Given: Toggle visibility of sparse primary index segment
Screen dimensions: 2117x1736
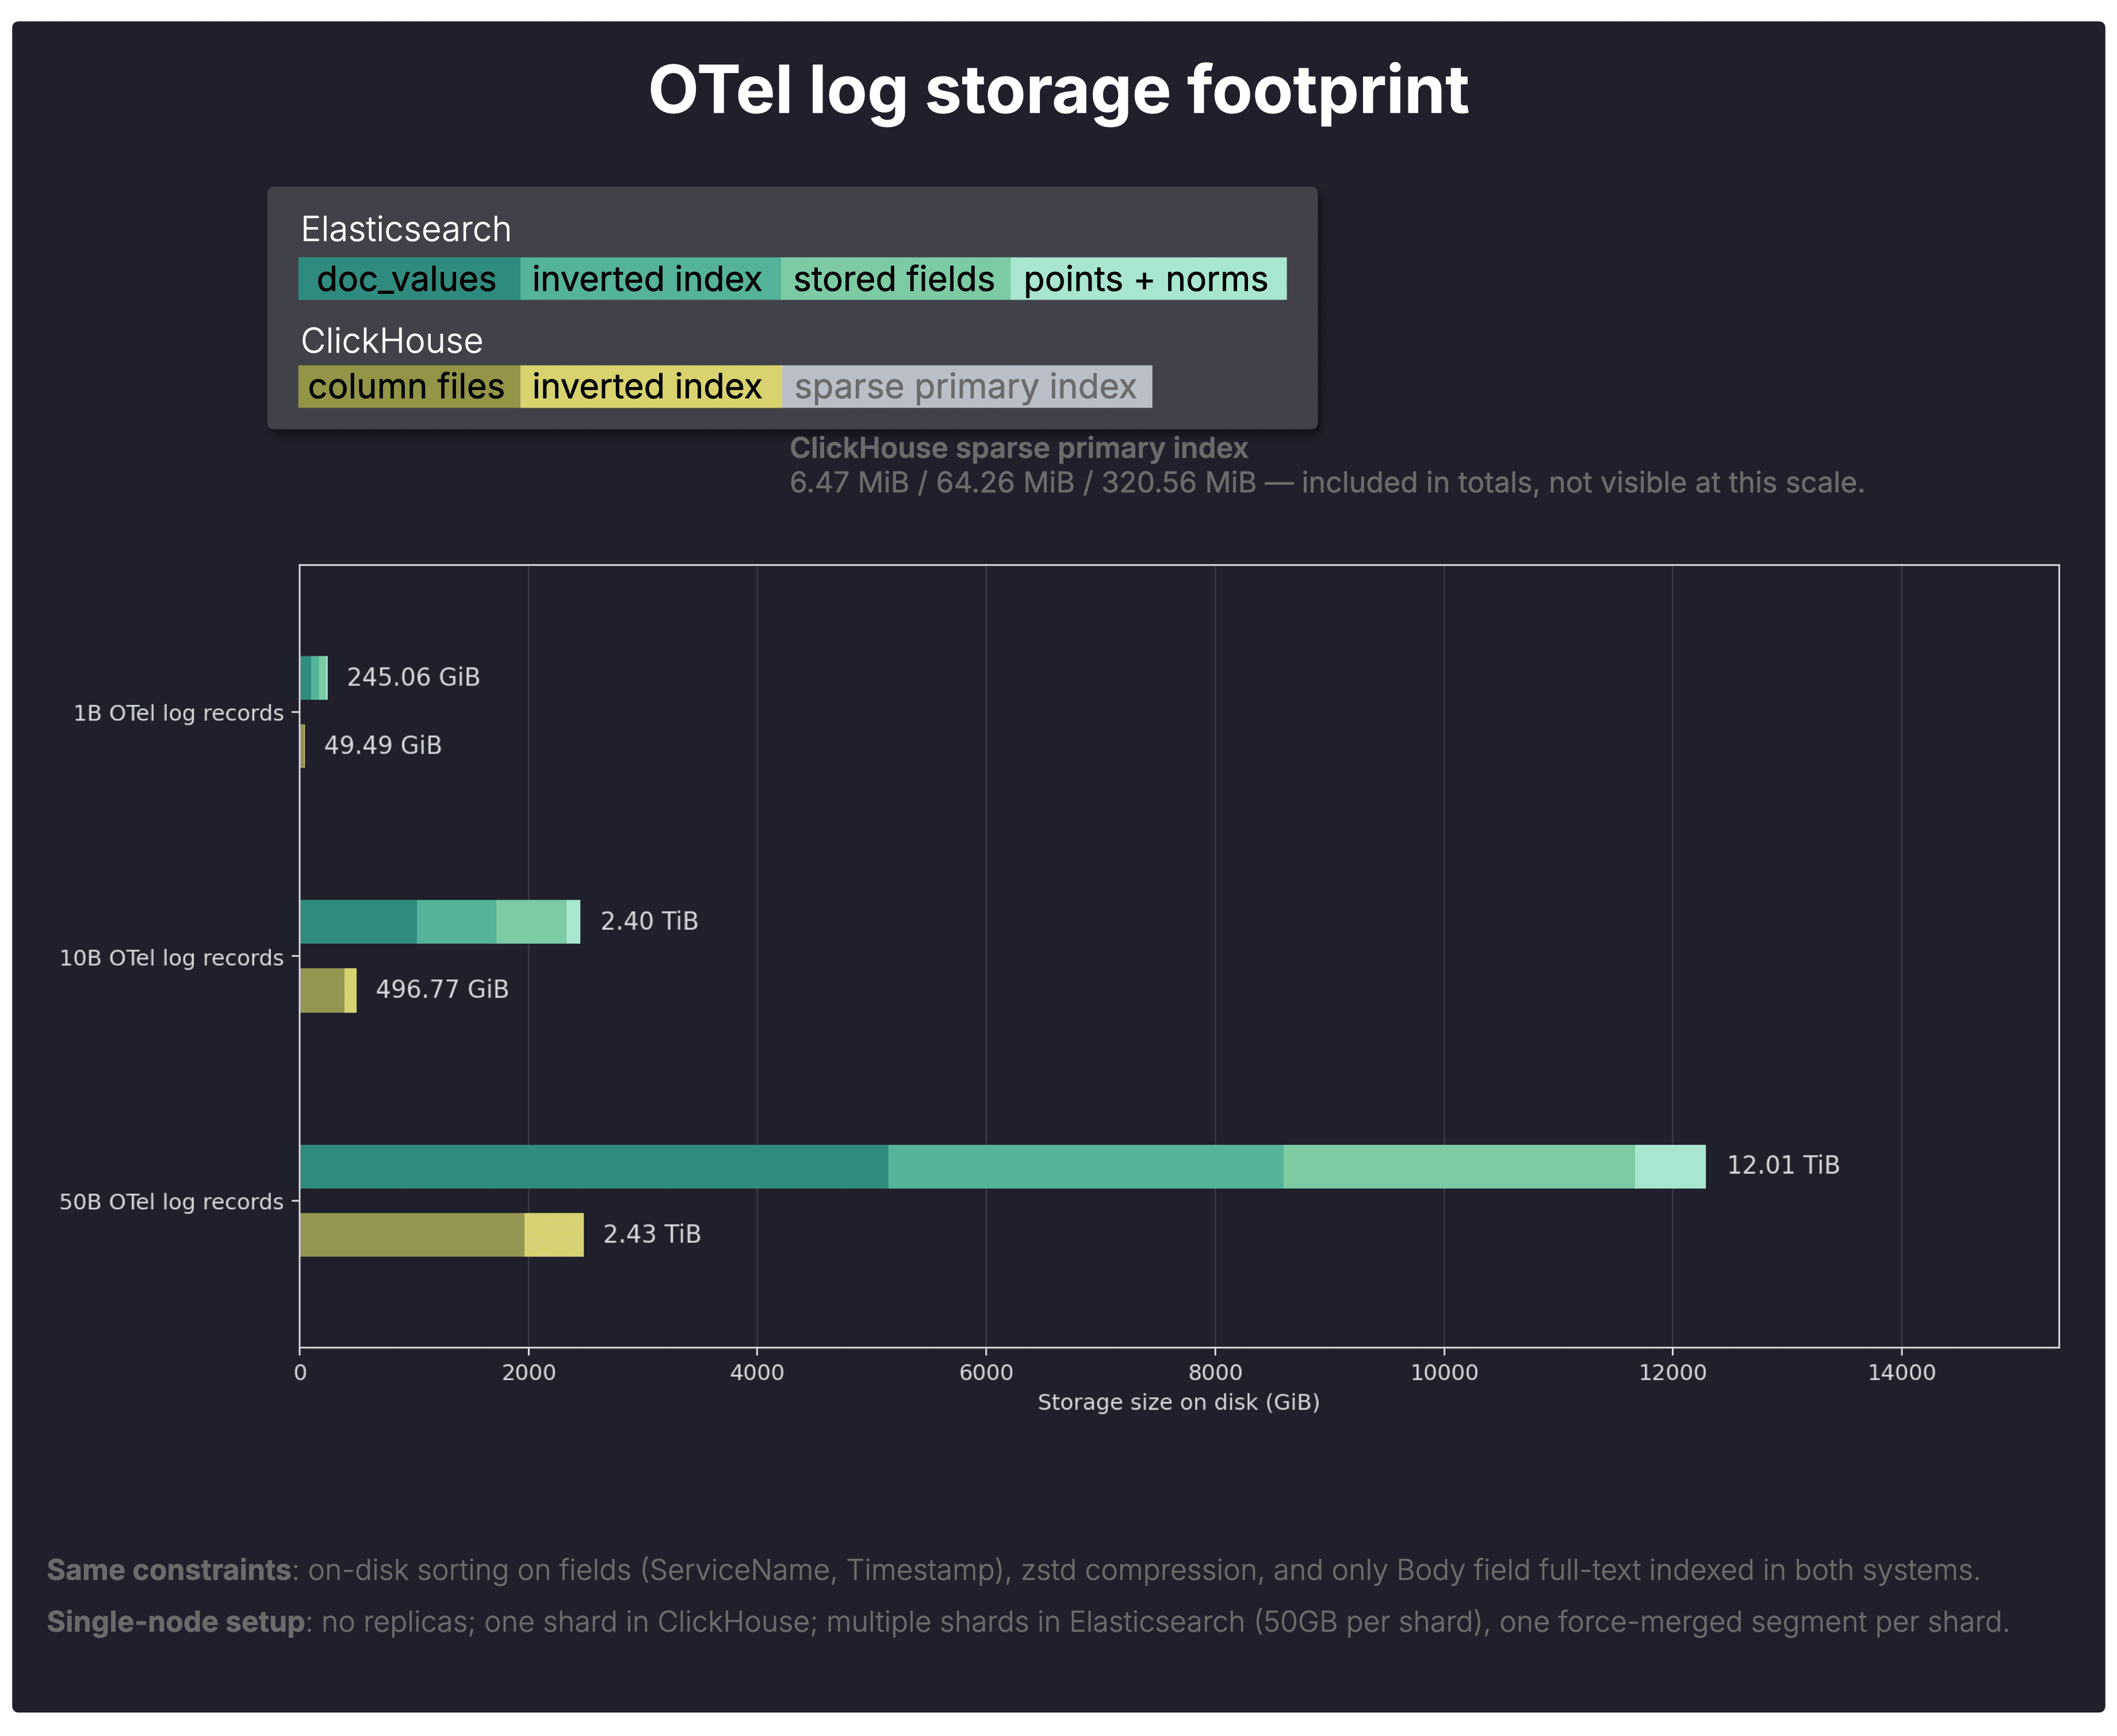Looking at the screenshot, I should pyautogui.click(x=966, y=387).
